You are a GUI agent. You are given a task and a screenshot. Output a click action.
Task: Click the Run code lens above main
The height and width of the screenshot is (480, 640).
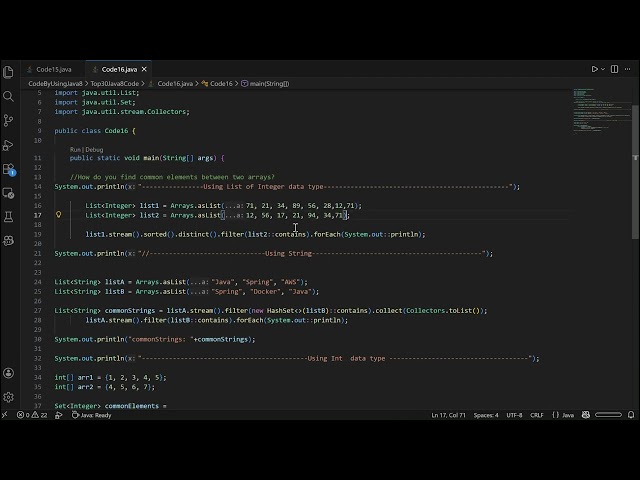tap(76, 149)
